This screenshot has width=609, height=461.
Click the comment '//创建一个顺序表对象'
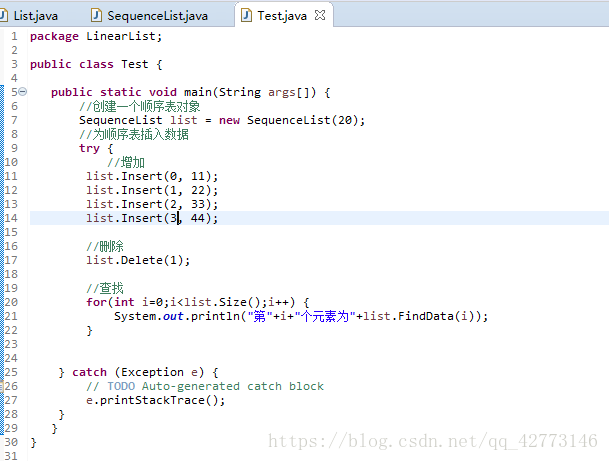[140, 106]
